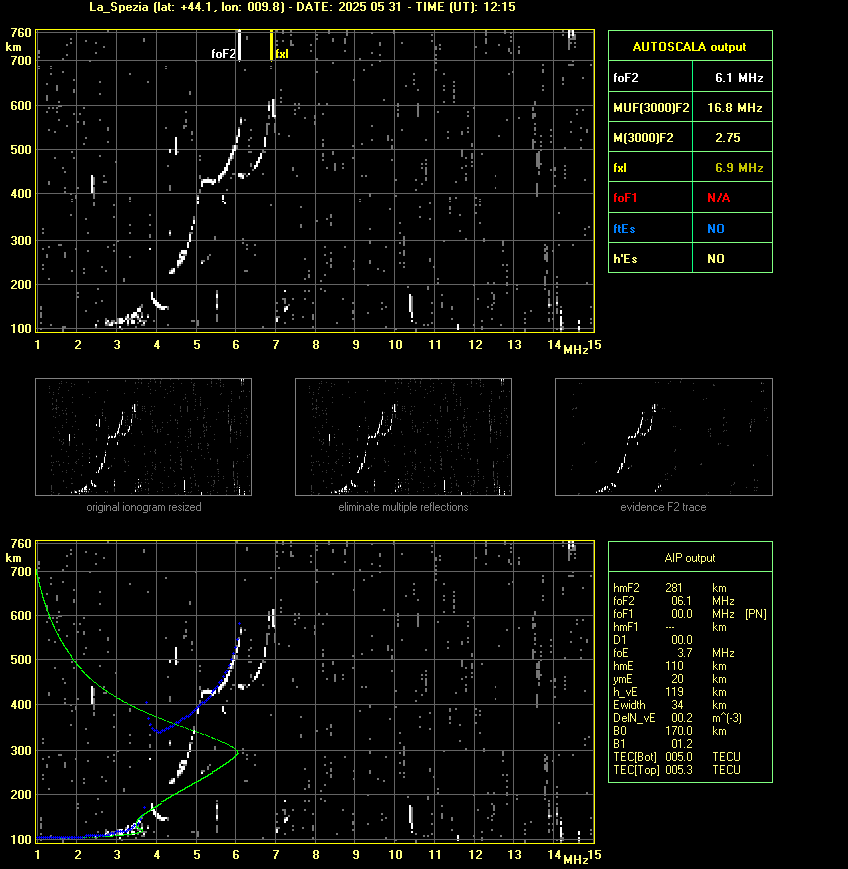Image resolution: width=848 pixels, height=869 pixels.
Task: Select the h_vE 119 km entry
Action: [670, 692]
